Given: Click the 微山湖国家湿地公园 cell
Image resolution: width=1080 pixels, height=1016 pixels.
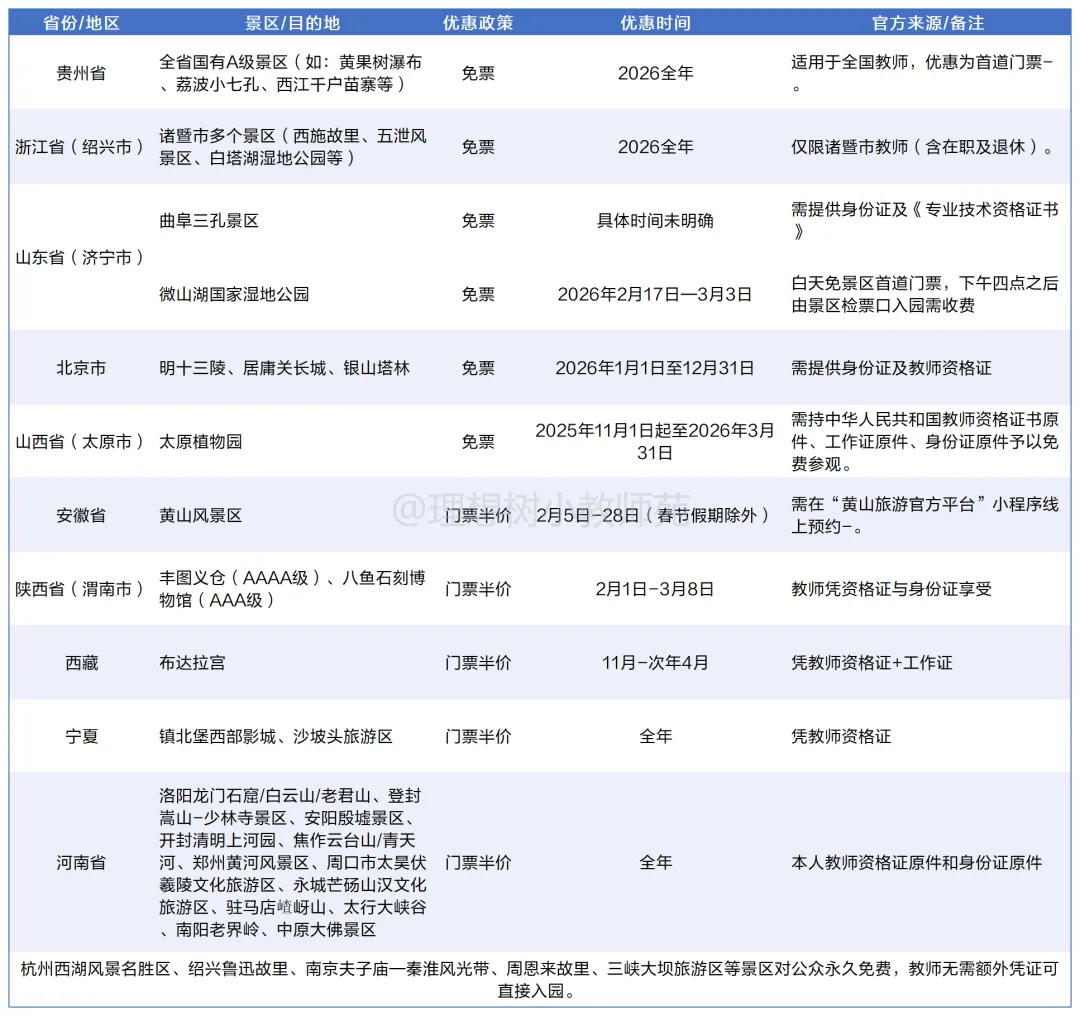Looking at the screenshot, I should [x=234, y=294].
